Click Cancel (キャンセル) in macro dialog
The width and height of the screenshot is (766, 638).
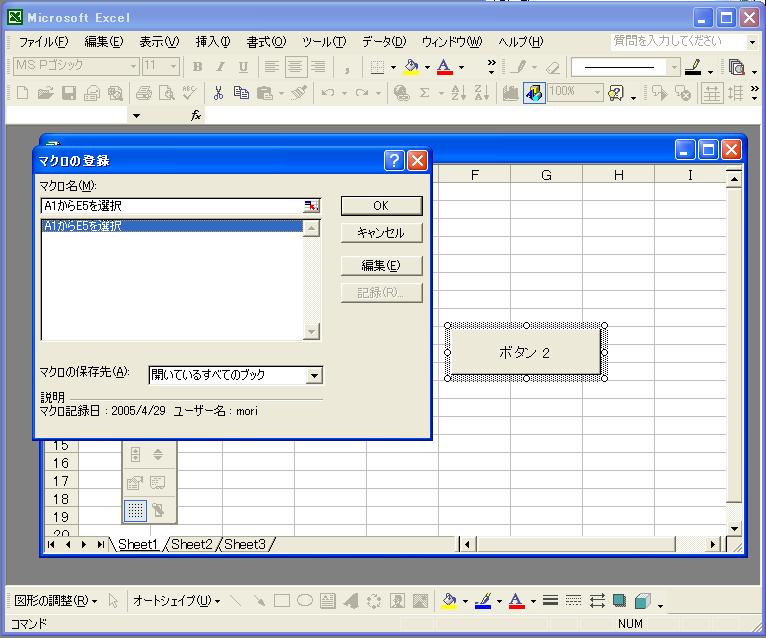(381, 233)
